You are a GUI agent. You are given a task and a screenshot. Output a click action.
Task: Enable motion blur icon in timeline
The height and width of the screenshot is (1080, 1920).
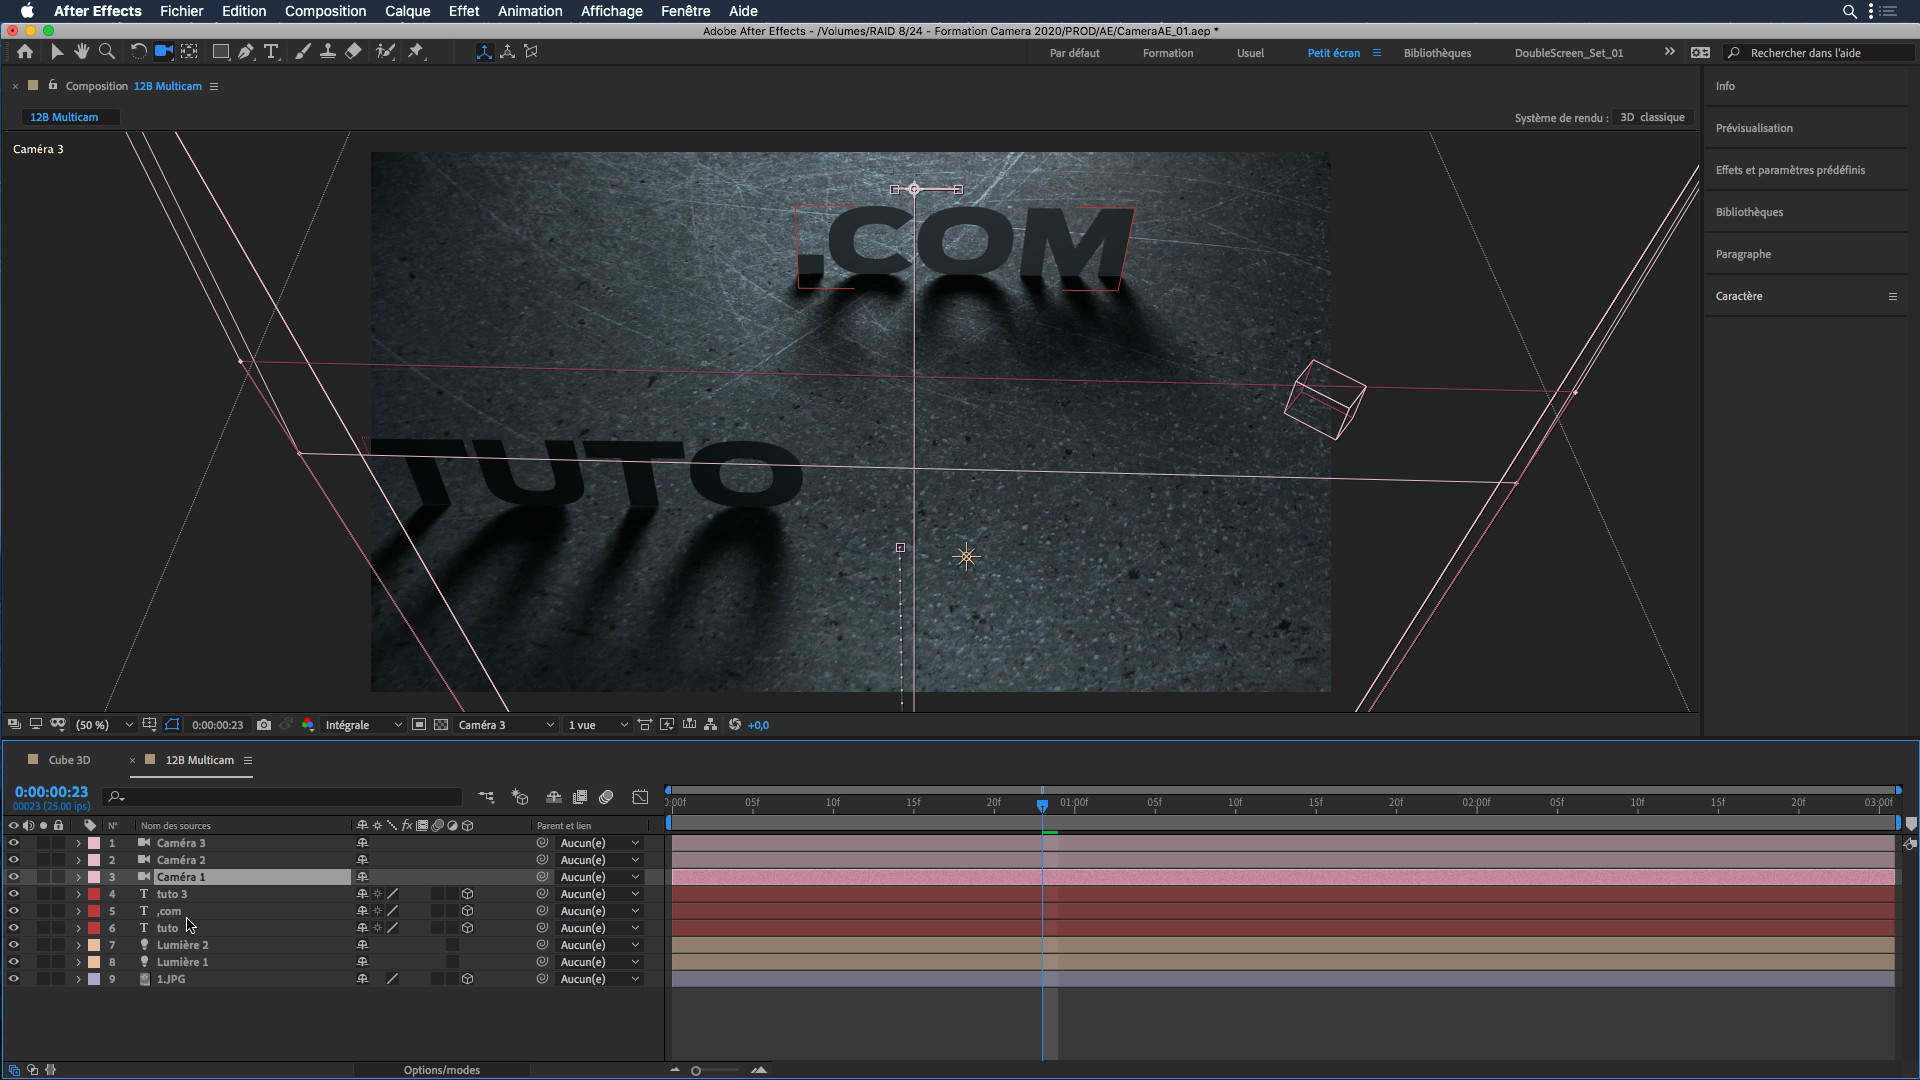(606, 797)
